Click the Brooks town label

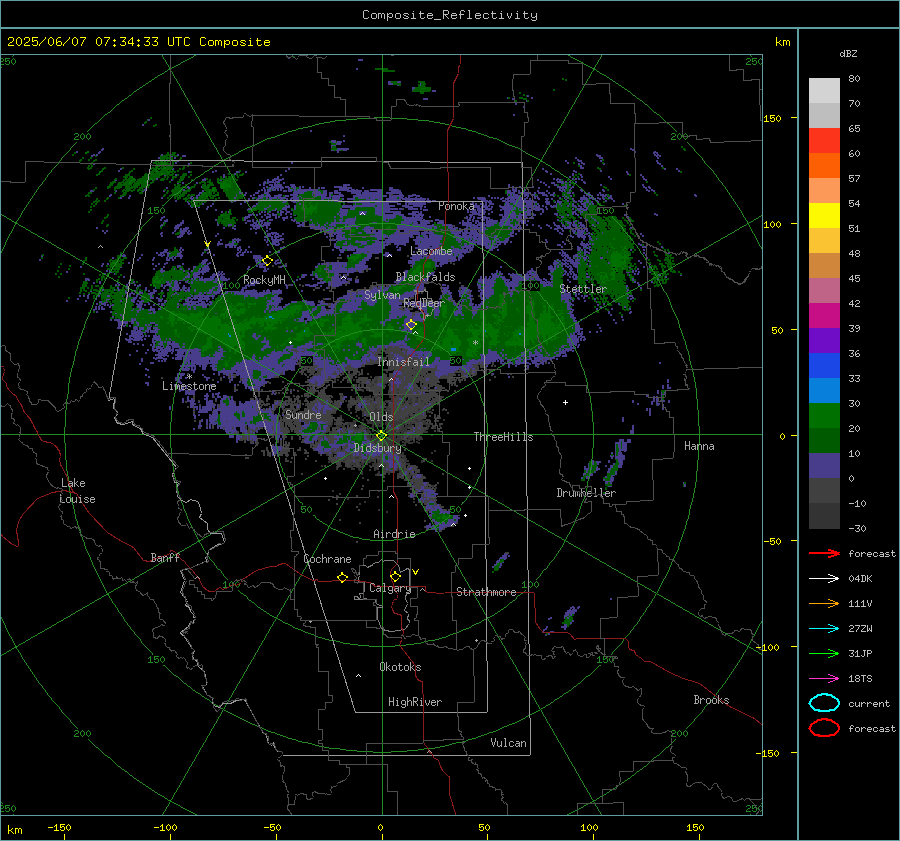711,700
